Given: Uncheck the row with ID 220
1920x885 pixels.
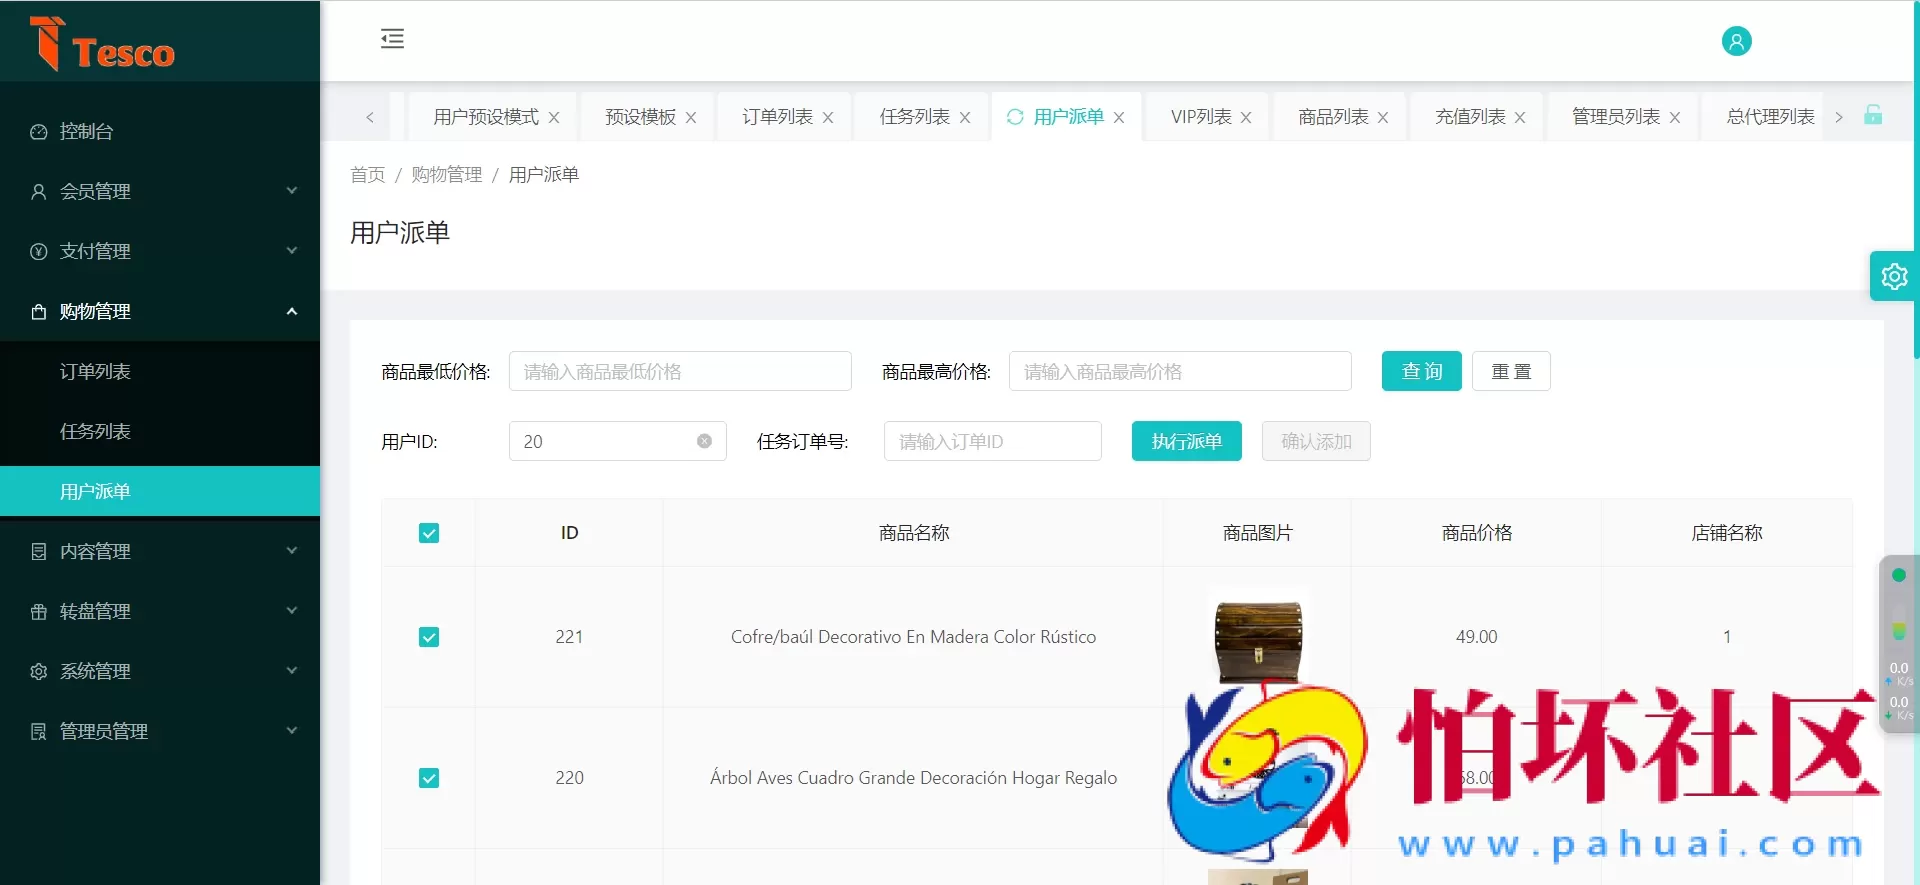Looking at the screenshot, I should 429,778.
